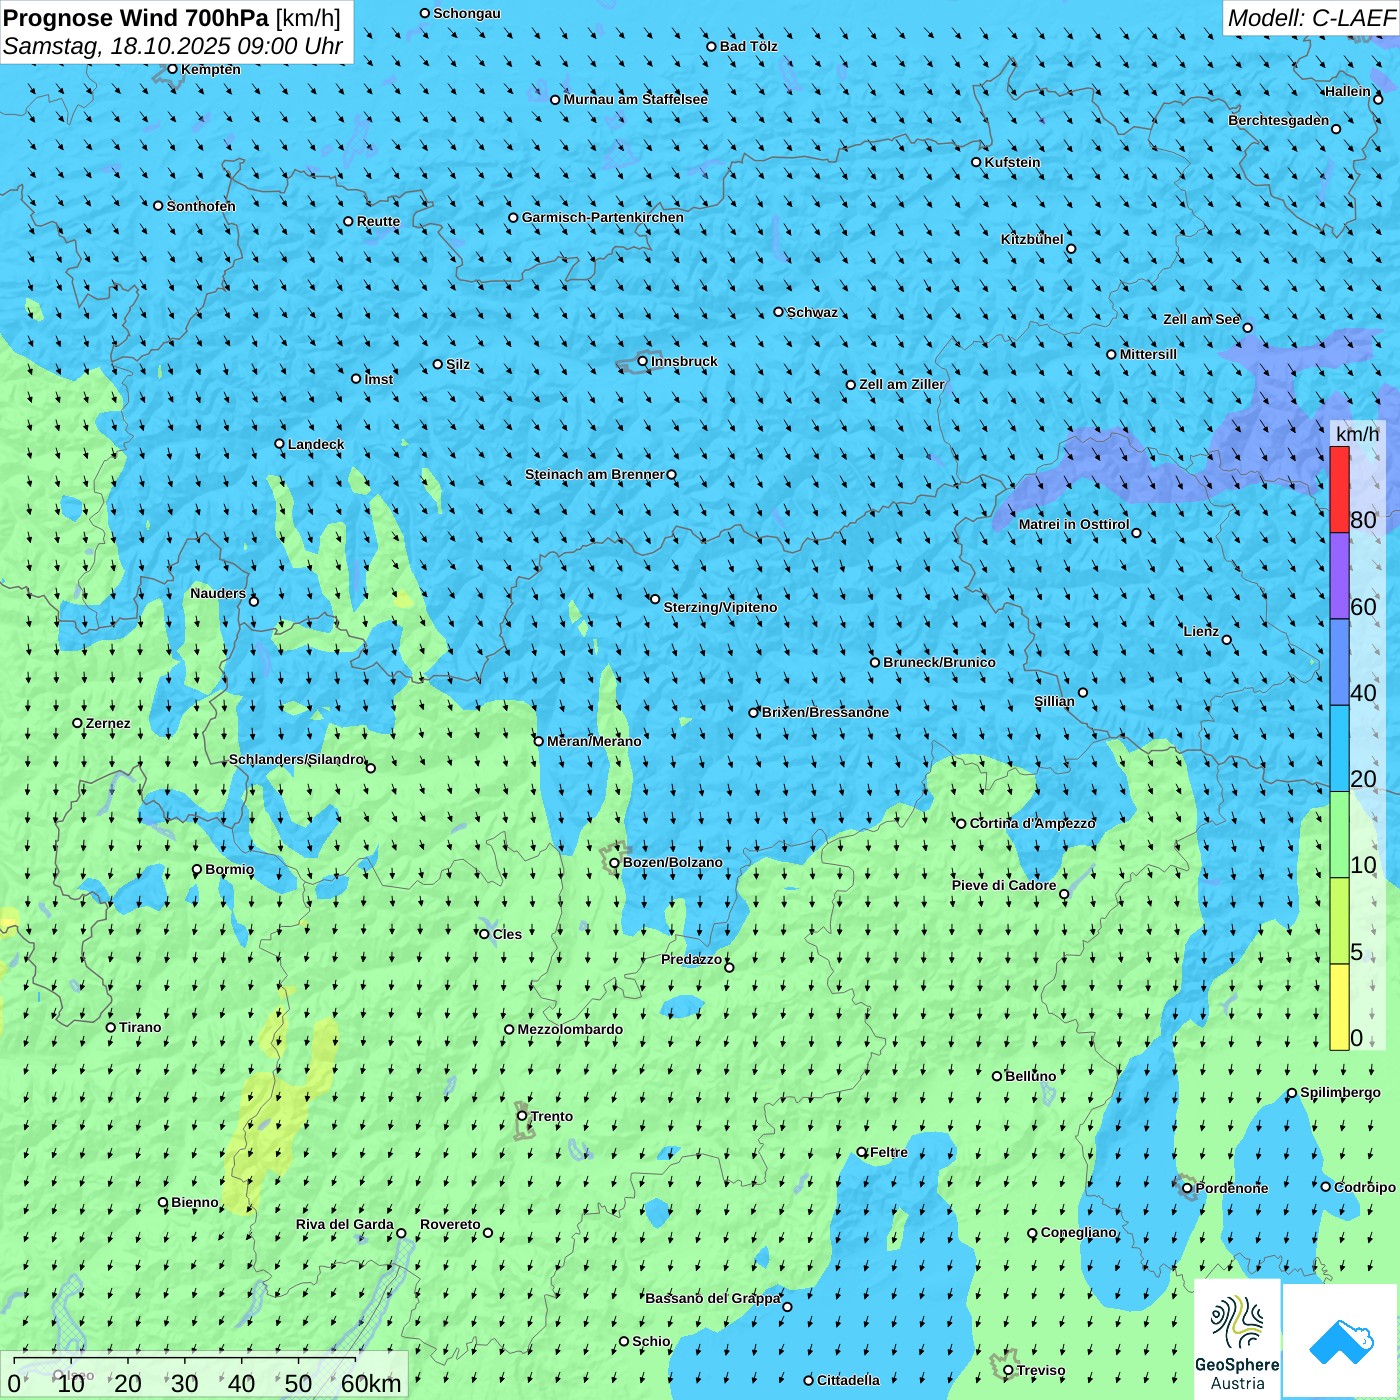Click the Schongau label
Viewport: 1400px width, 1400px height.
click(x=467, y=13)
